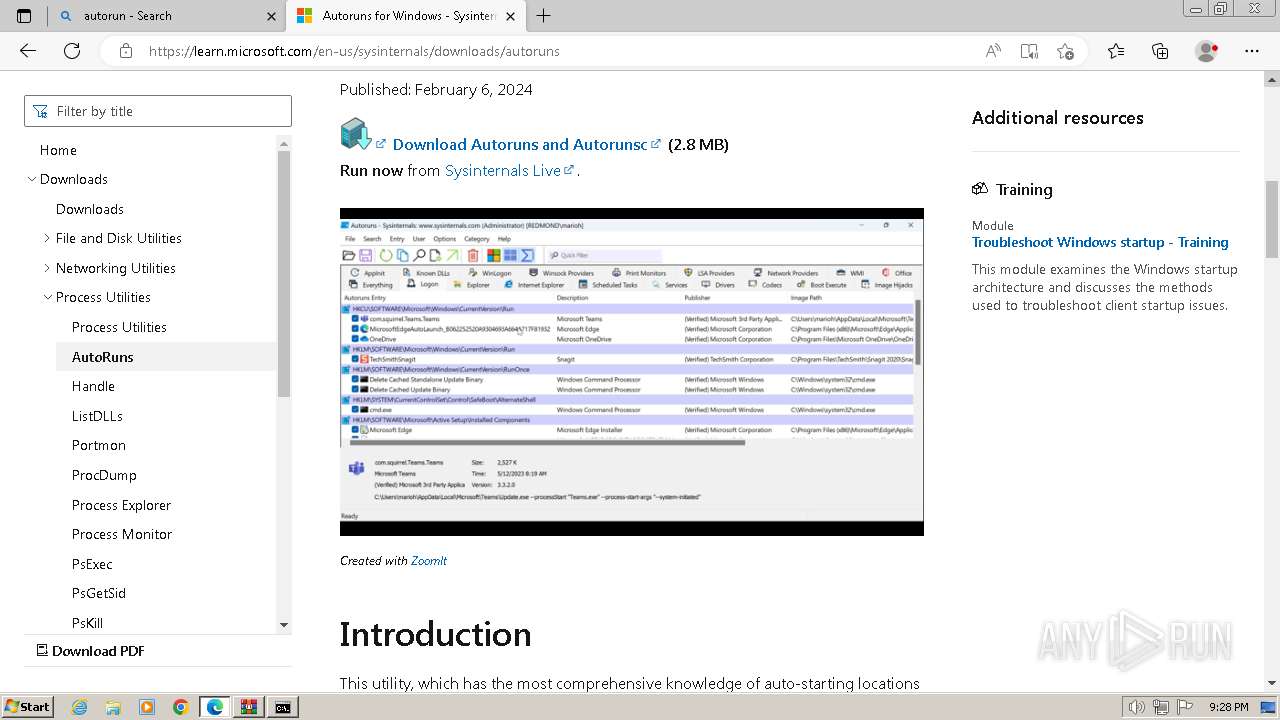Image resolution: width=1280 pixels, height=720 pixels.
Task: Close the autorun Search tab
Action: 271,16
